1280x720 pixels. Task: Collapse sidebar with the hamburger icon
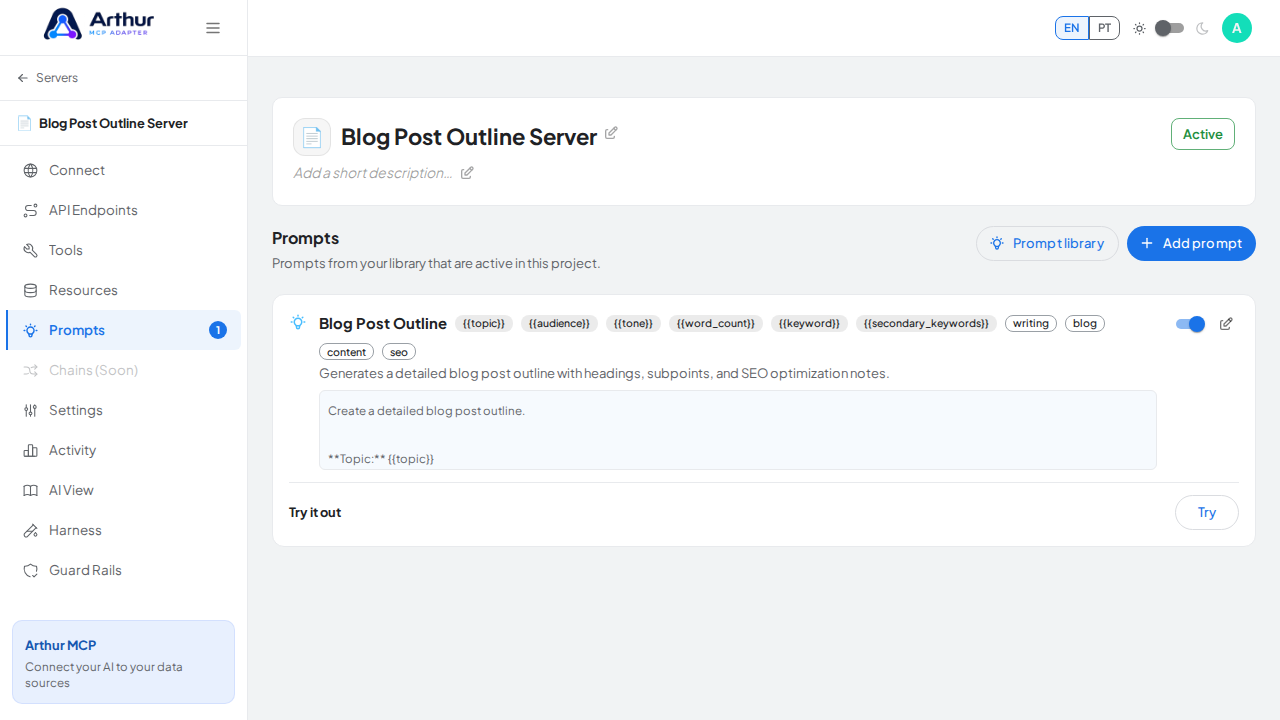click(213, 28)
